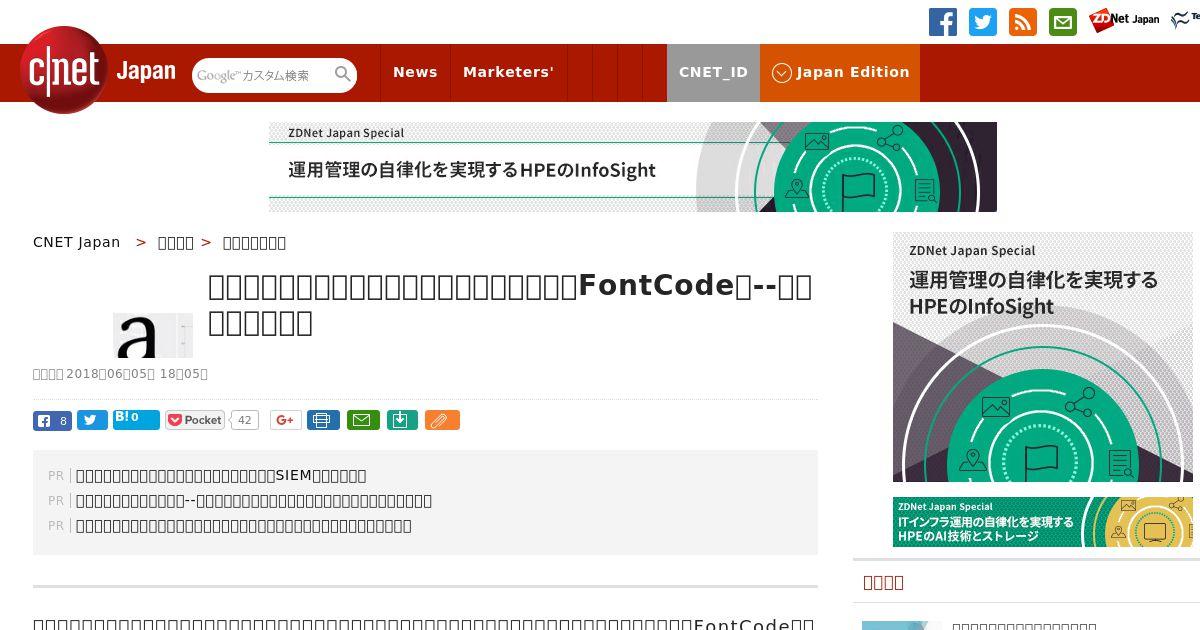Share article on Google+
1200x630 pixels.
(x=286, y=420)
